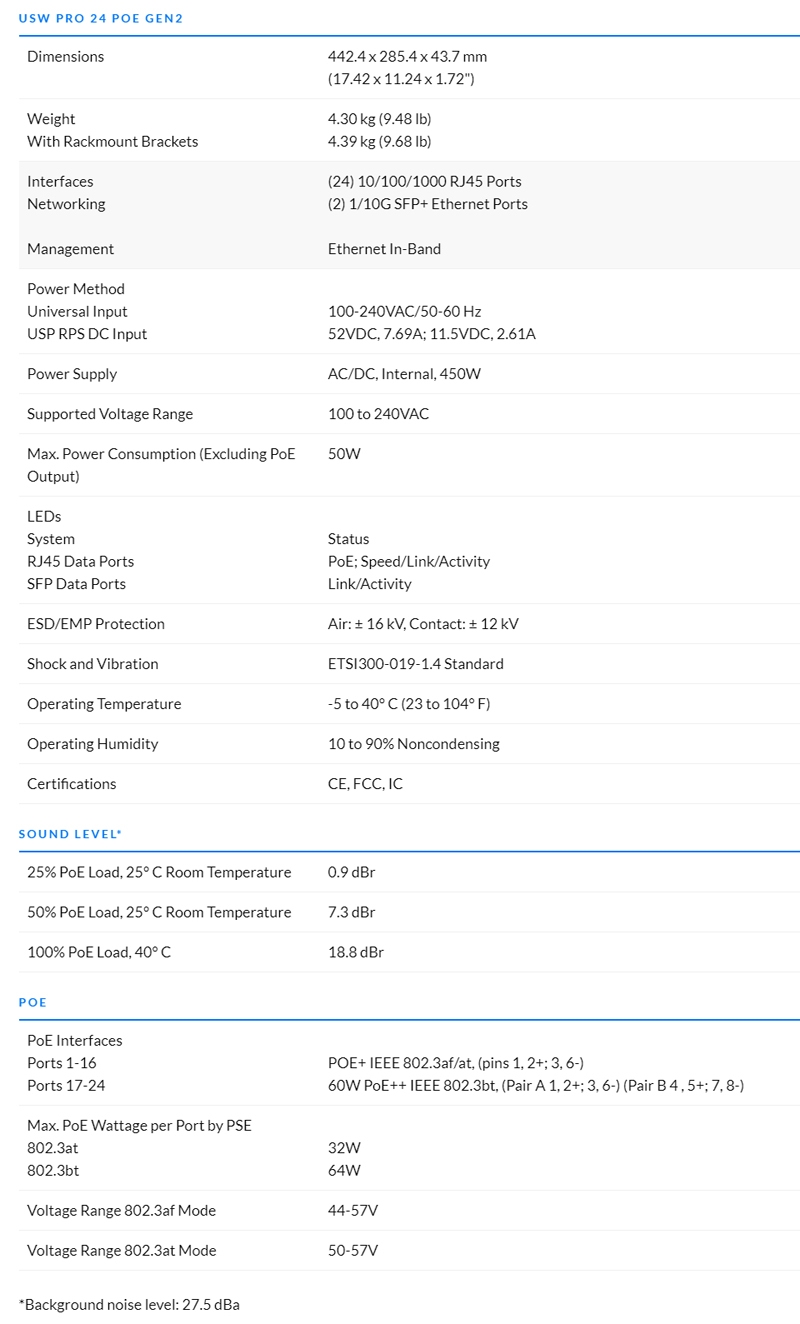Screen dimensions: 800x1324
Task: Select the Supported Voltage Range label
Action: (110, 414)
